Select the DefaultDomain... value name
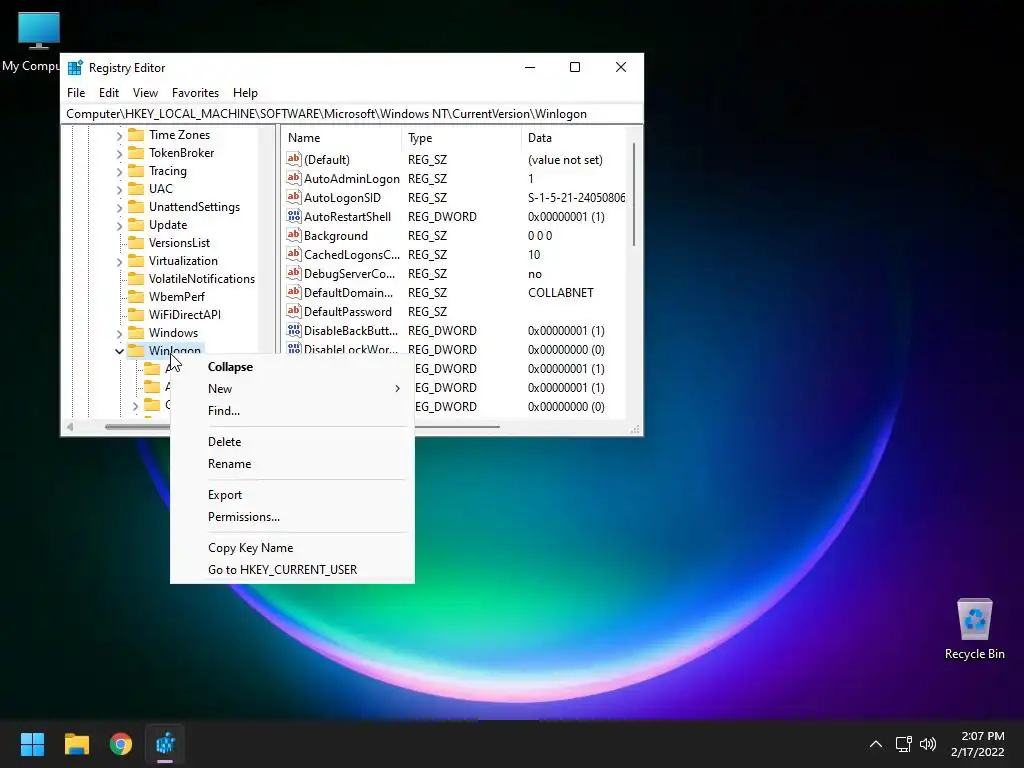This screenshot has width=1024, height=768. 348,293
